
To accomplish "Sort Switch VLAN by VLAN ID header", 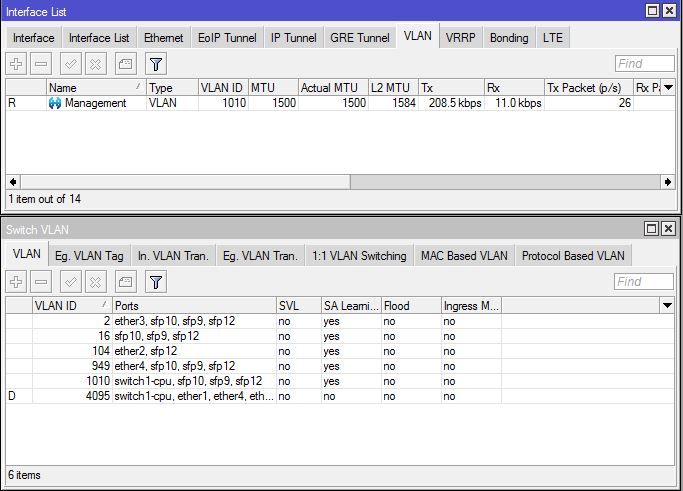I will (72, 306).
